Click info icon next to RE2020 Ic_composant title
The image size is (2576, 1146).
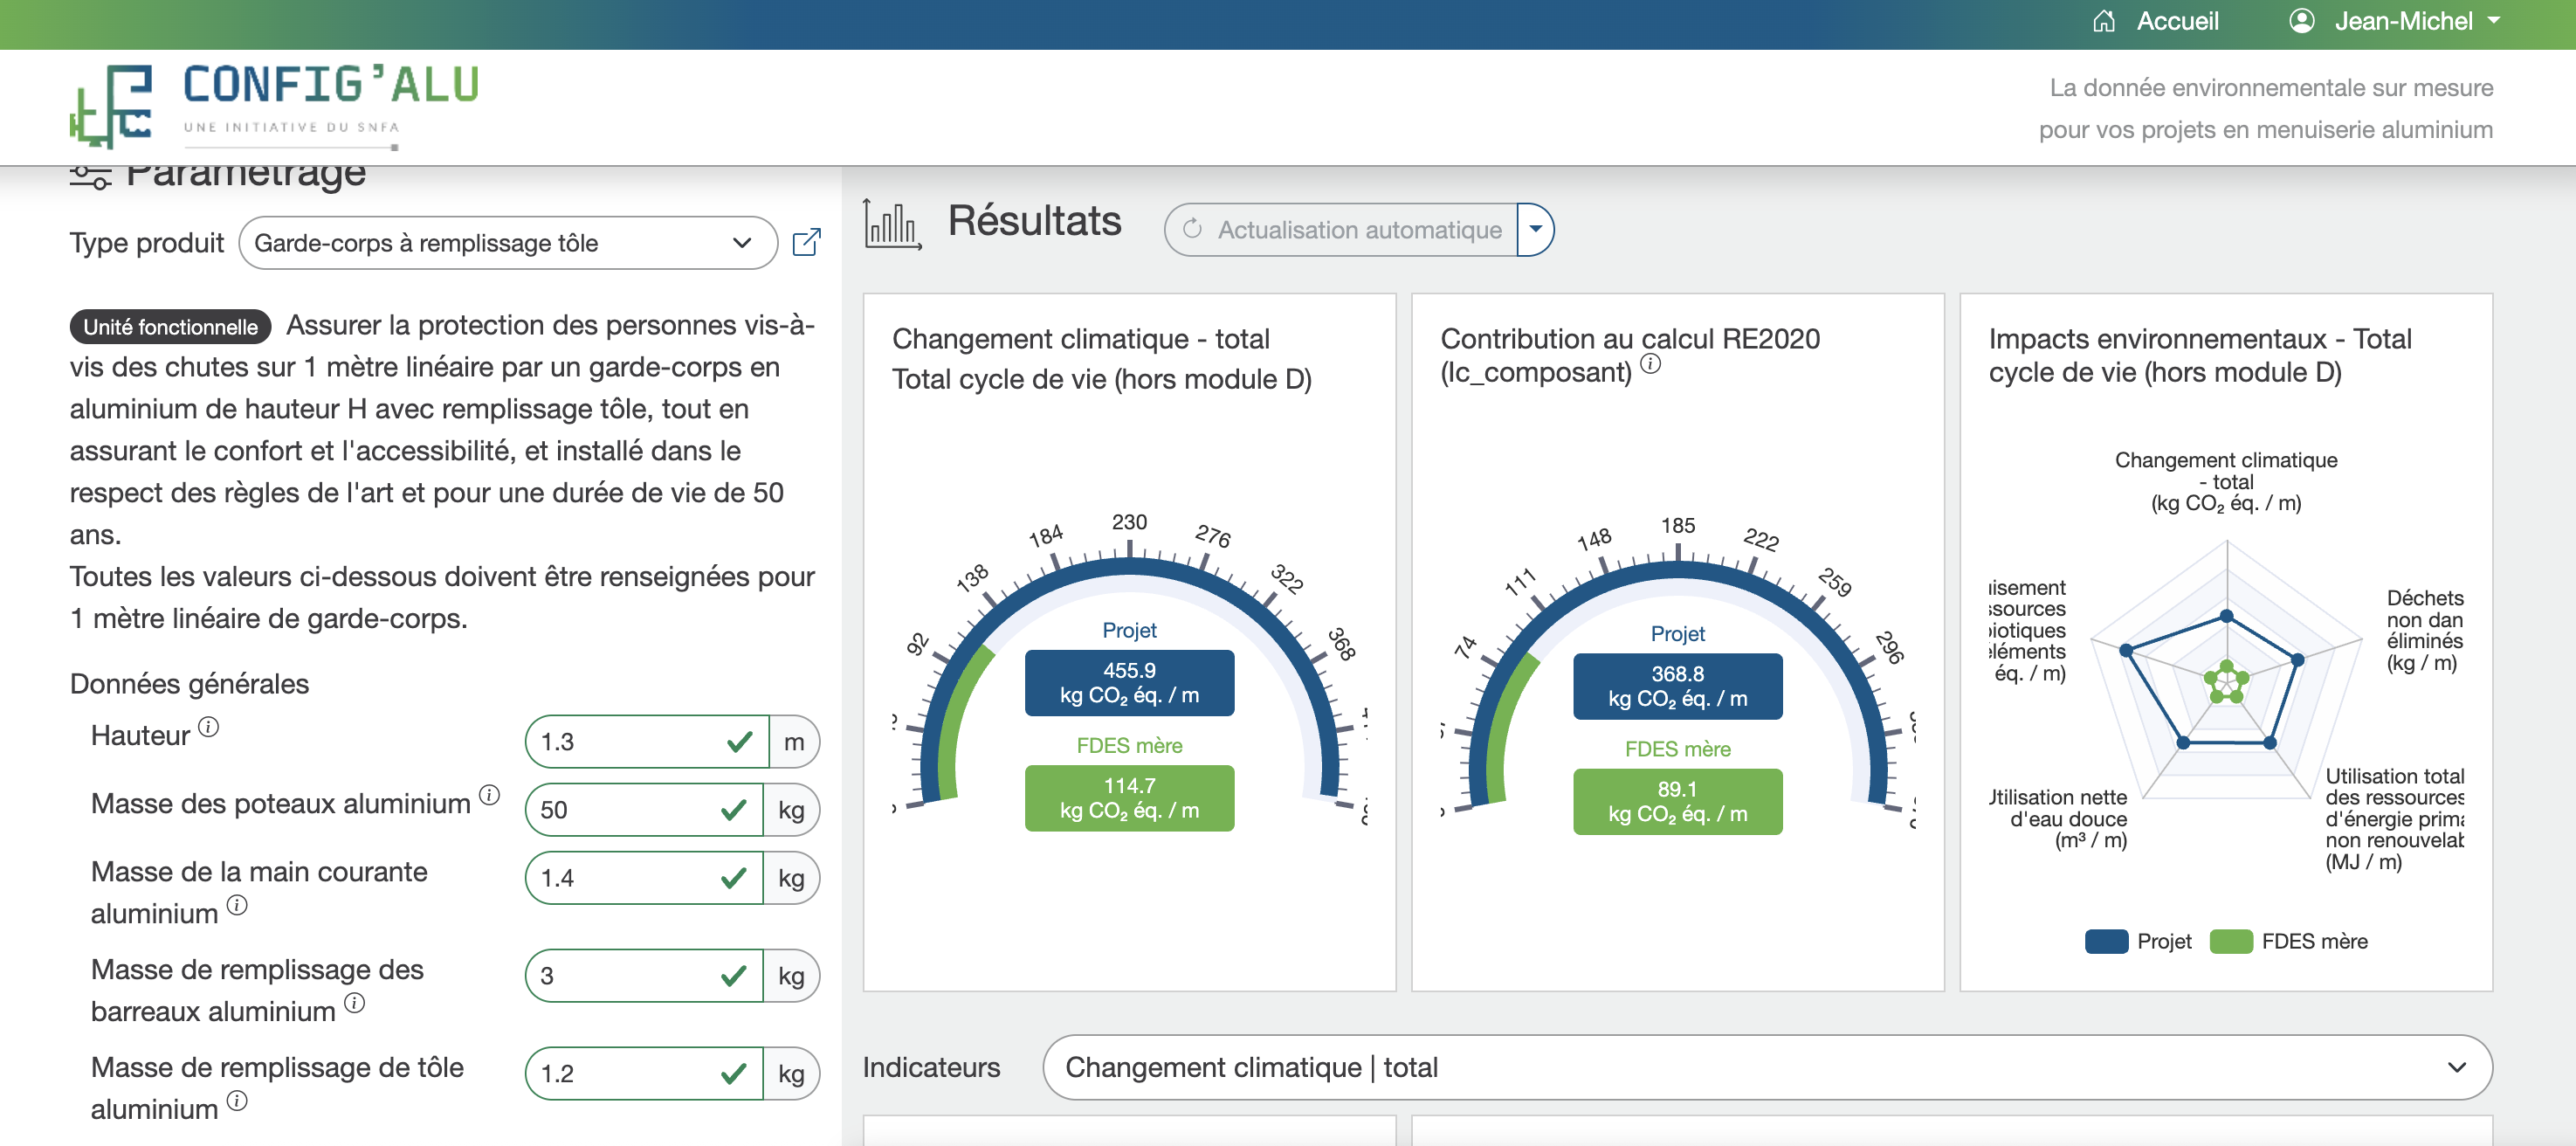pos(1651,364)
